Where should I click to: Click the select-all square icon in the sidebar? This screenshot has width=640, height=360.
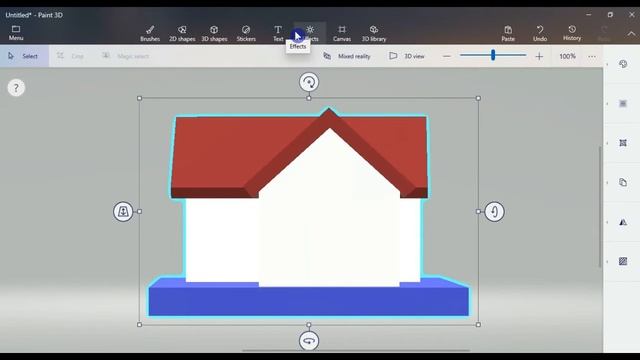tap(623, 103)
